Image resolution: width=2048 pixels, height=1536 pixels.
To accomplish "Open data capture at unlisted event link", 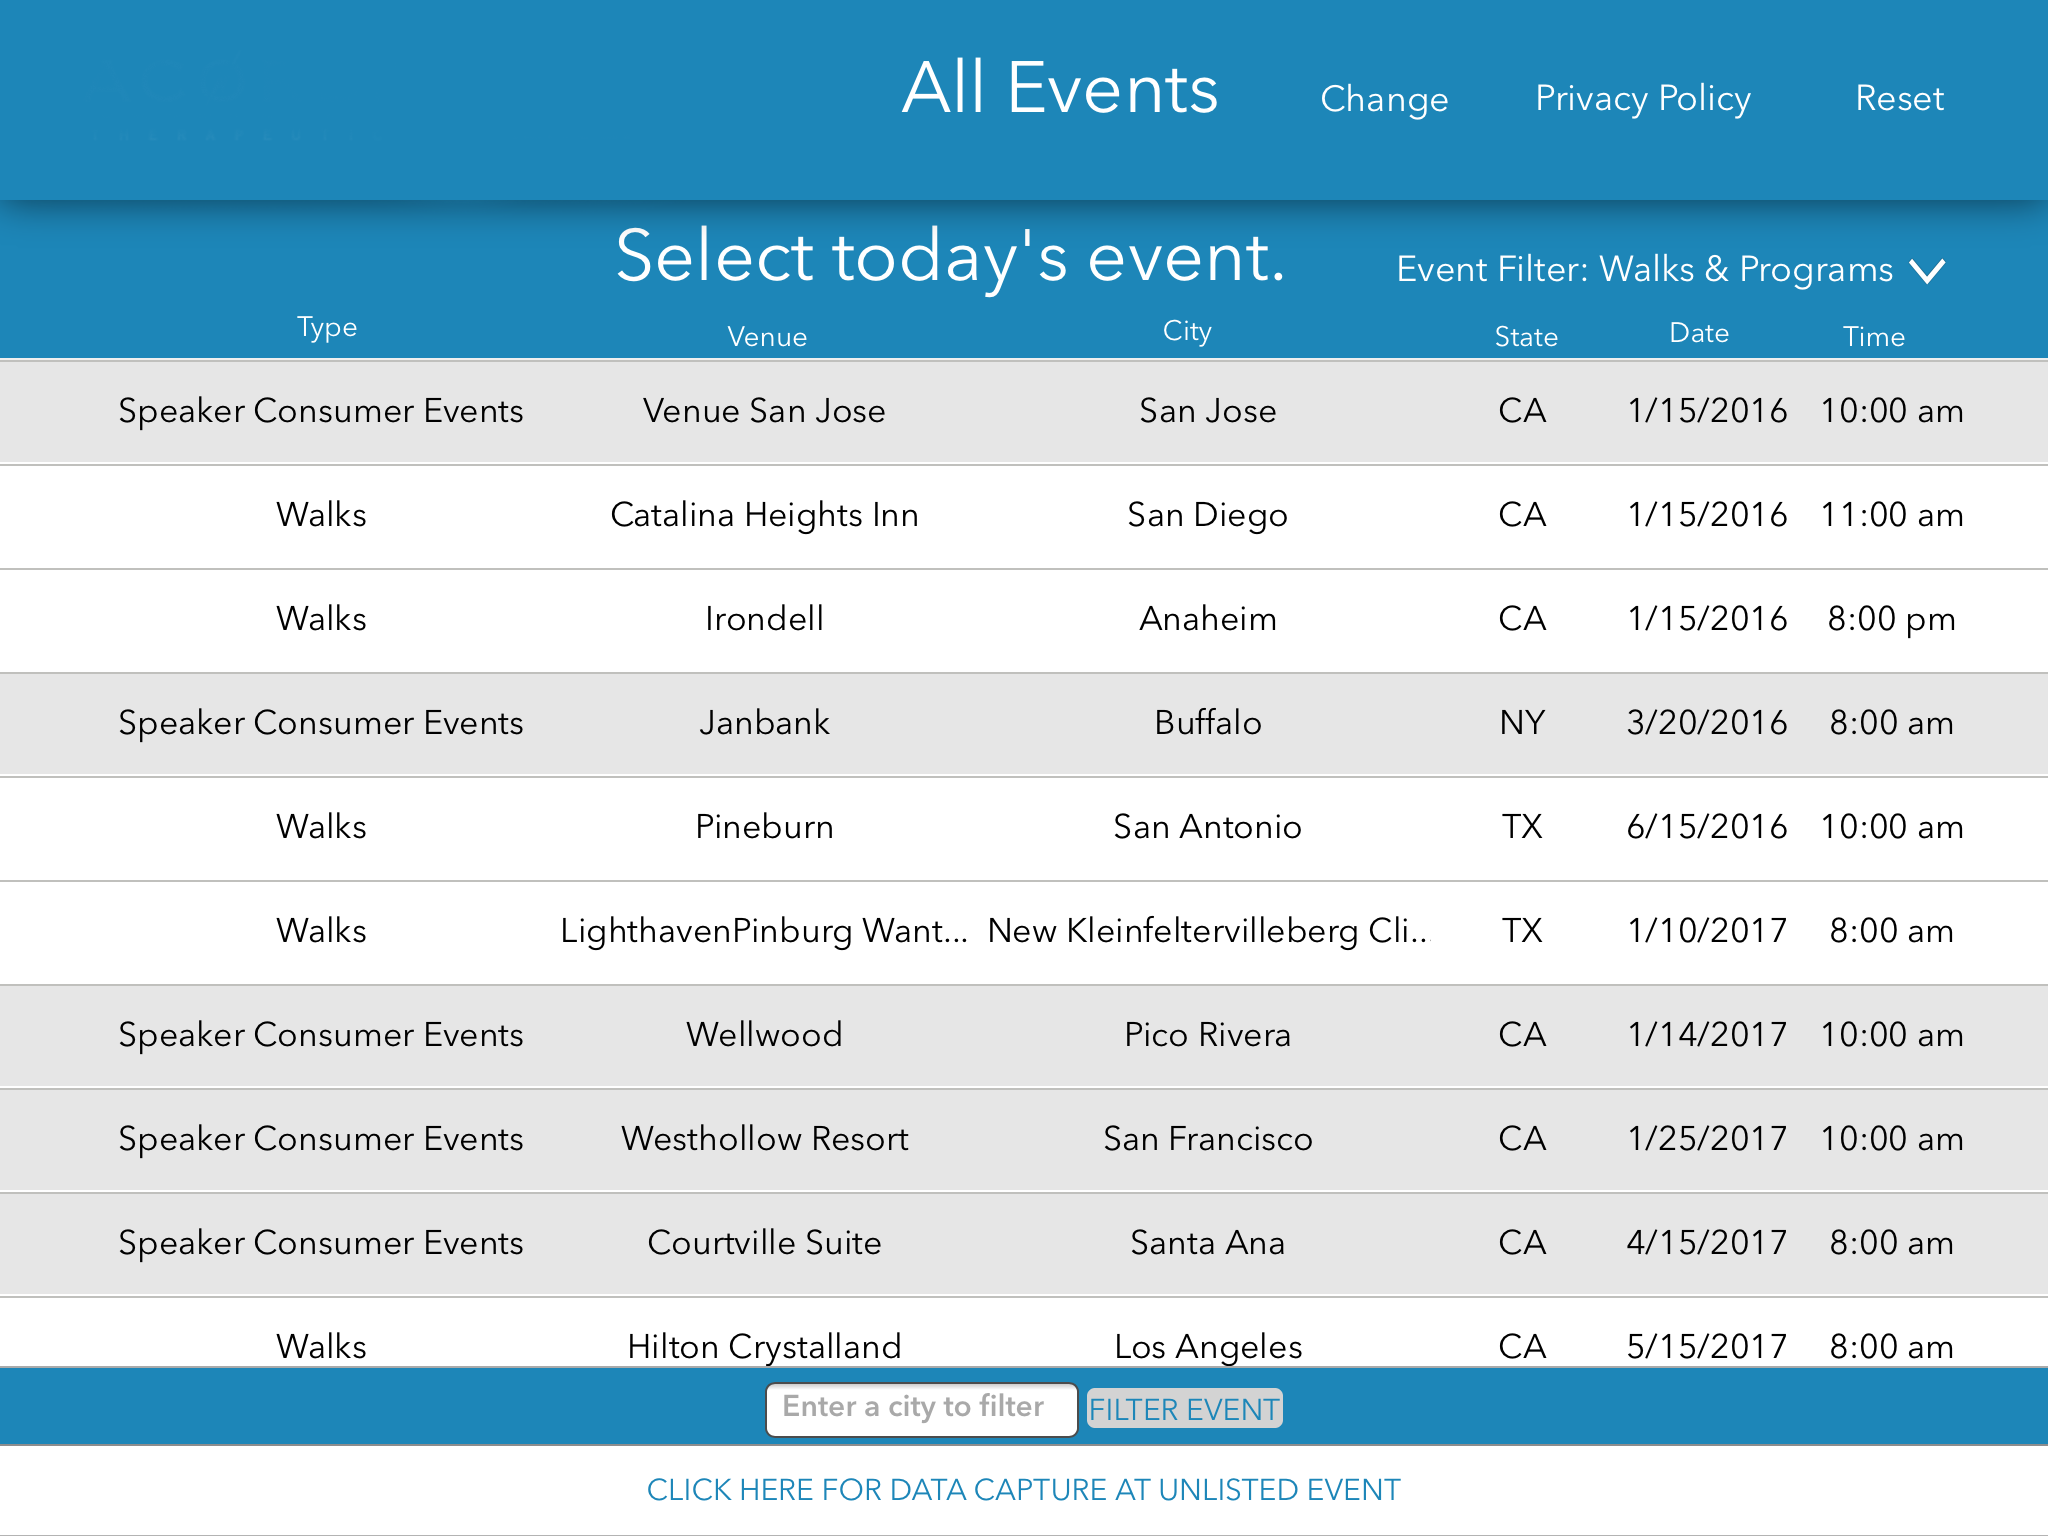I will point(1023,1490).
